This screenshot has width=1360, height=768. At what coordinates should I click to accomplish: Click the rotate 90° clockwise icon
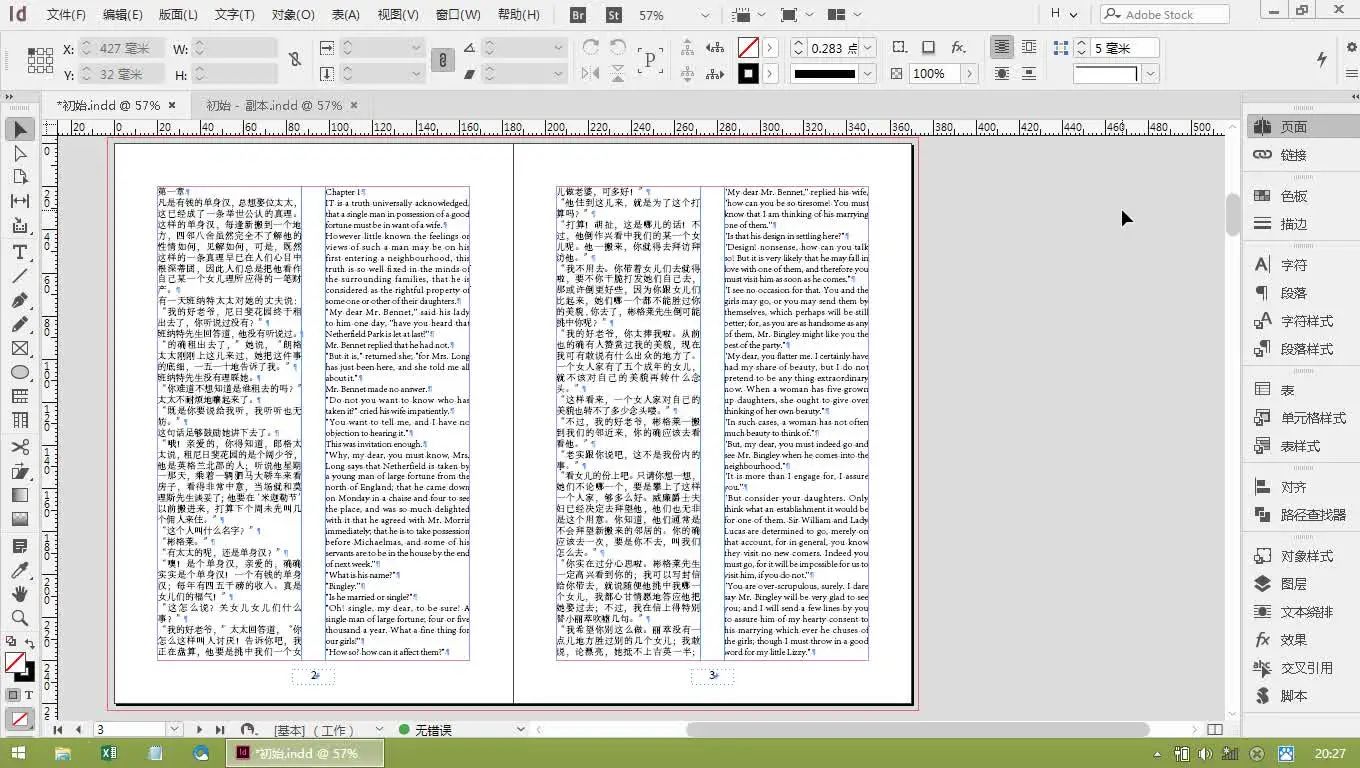click(591, 48)
